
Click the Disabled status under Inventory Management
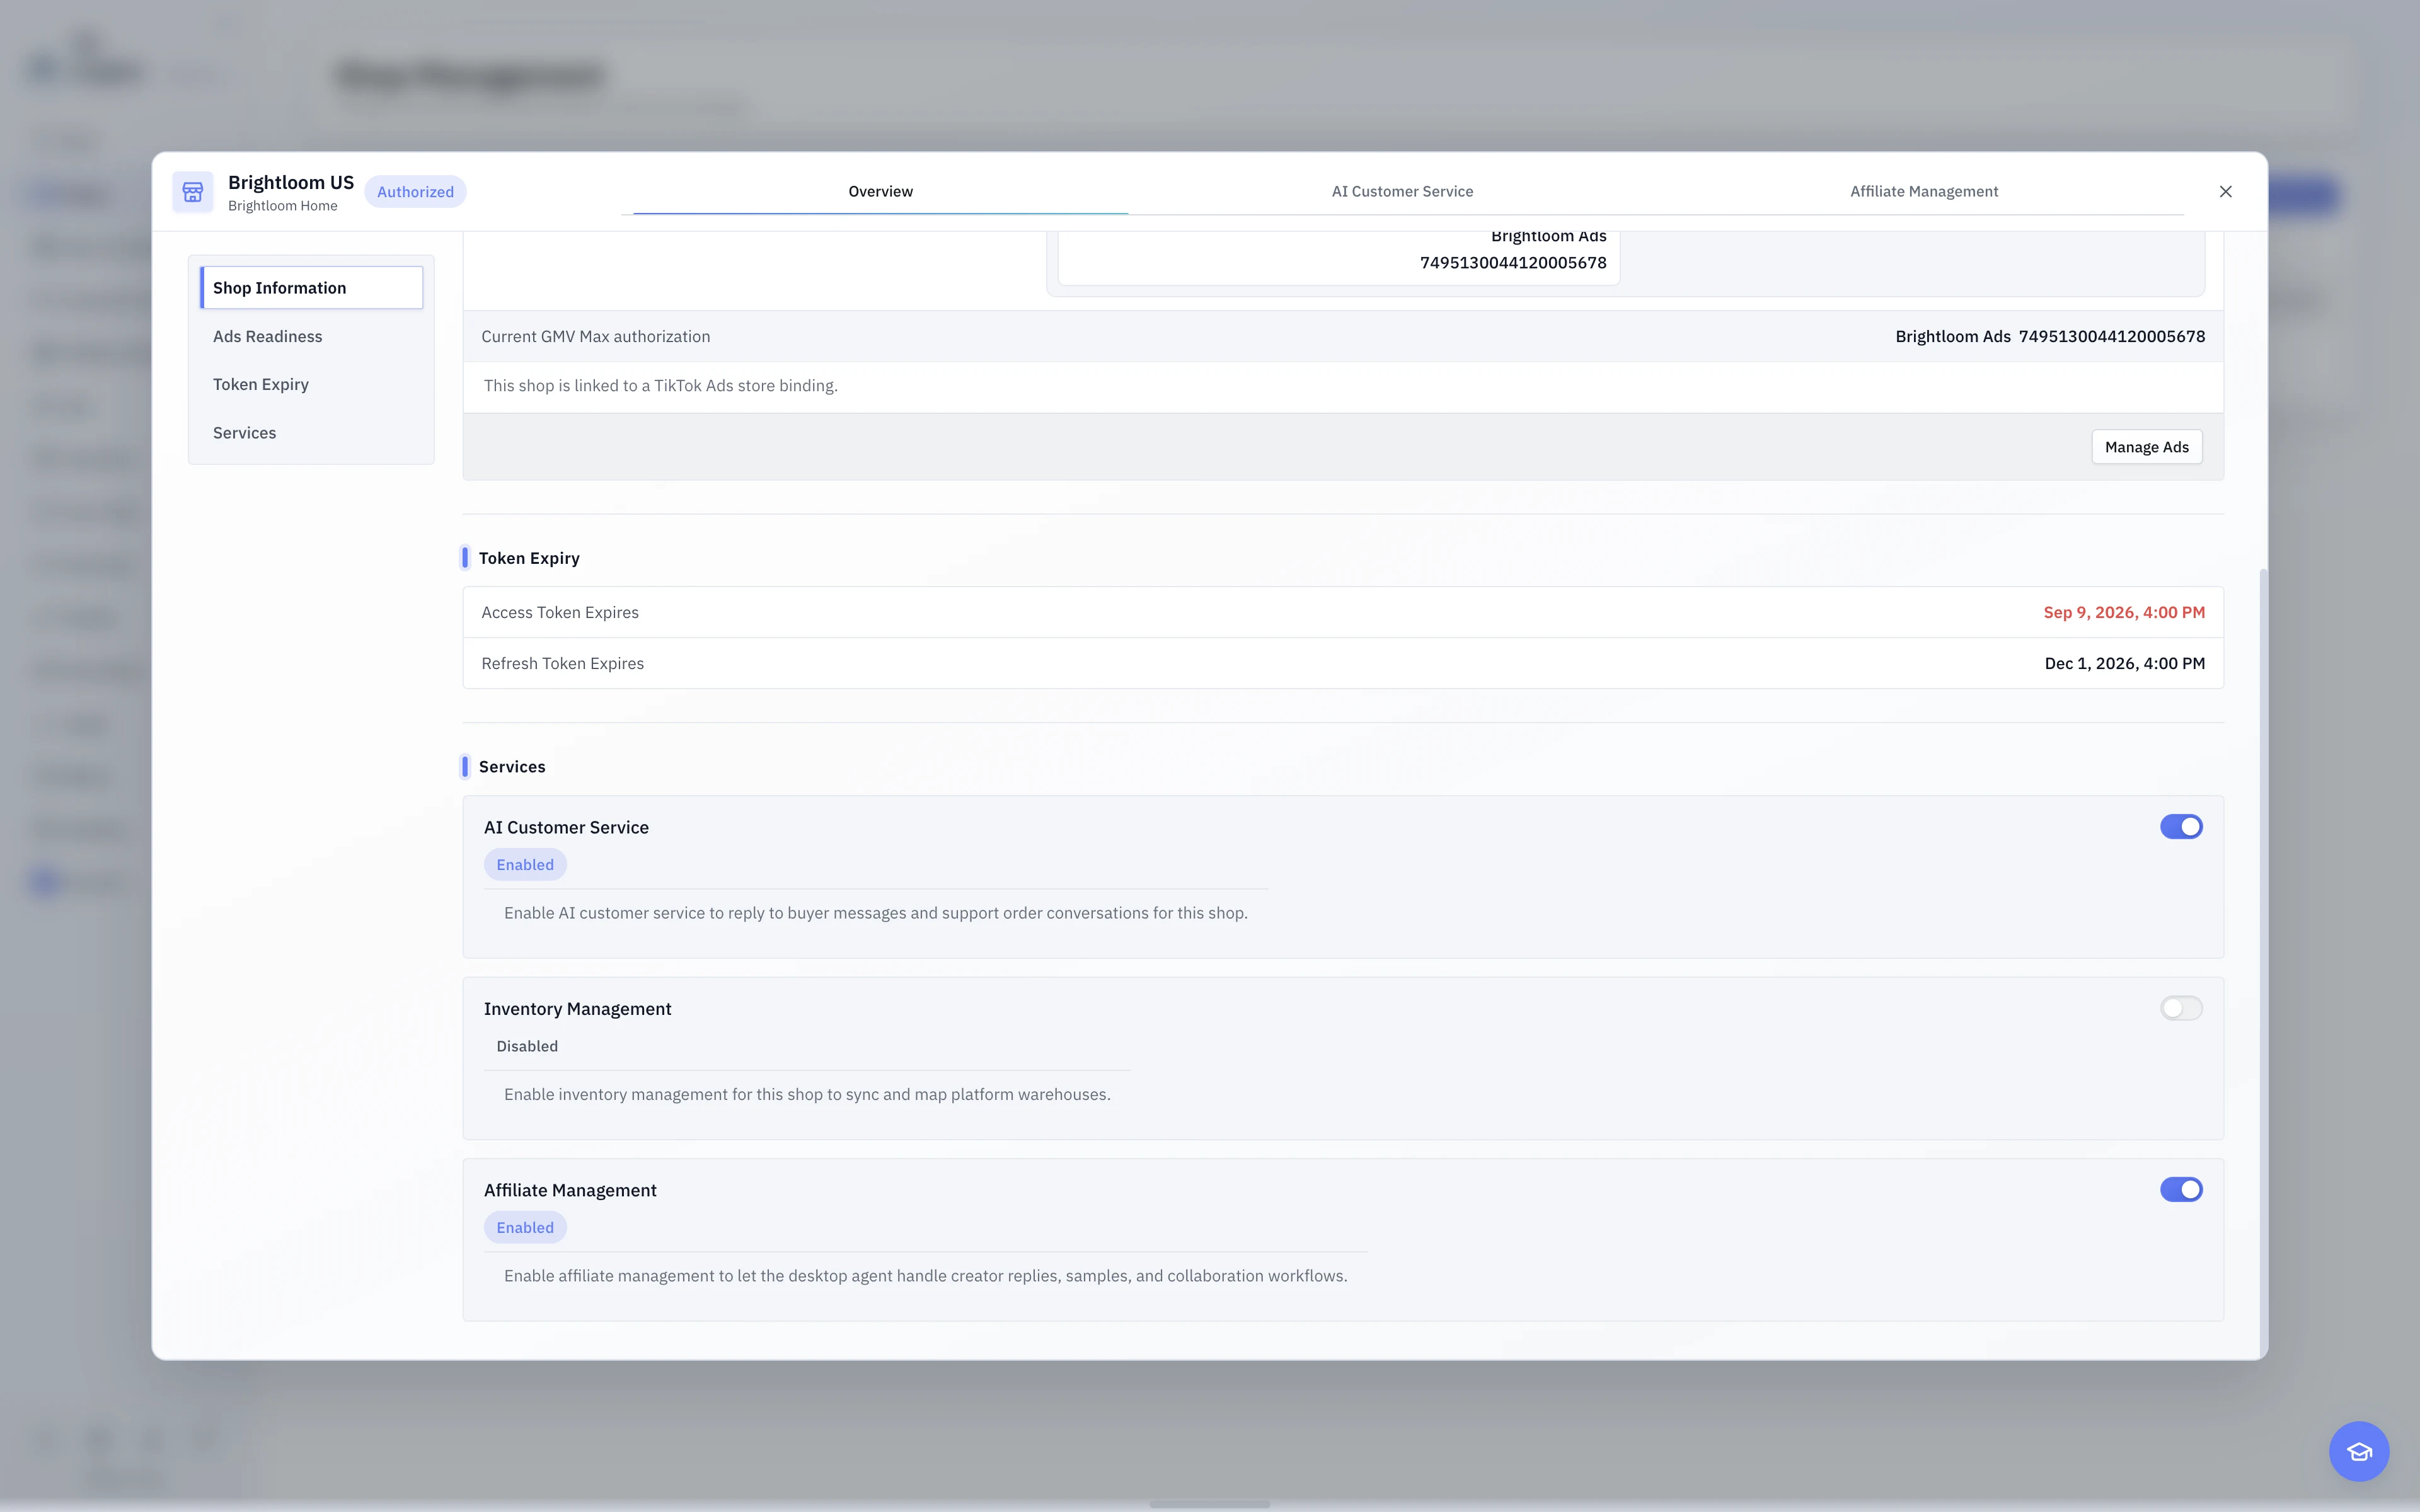coord(527,1046)
